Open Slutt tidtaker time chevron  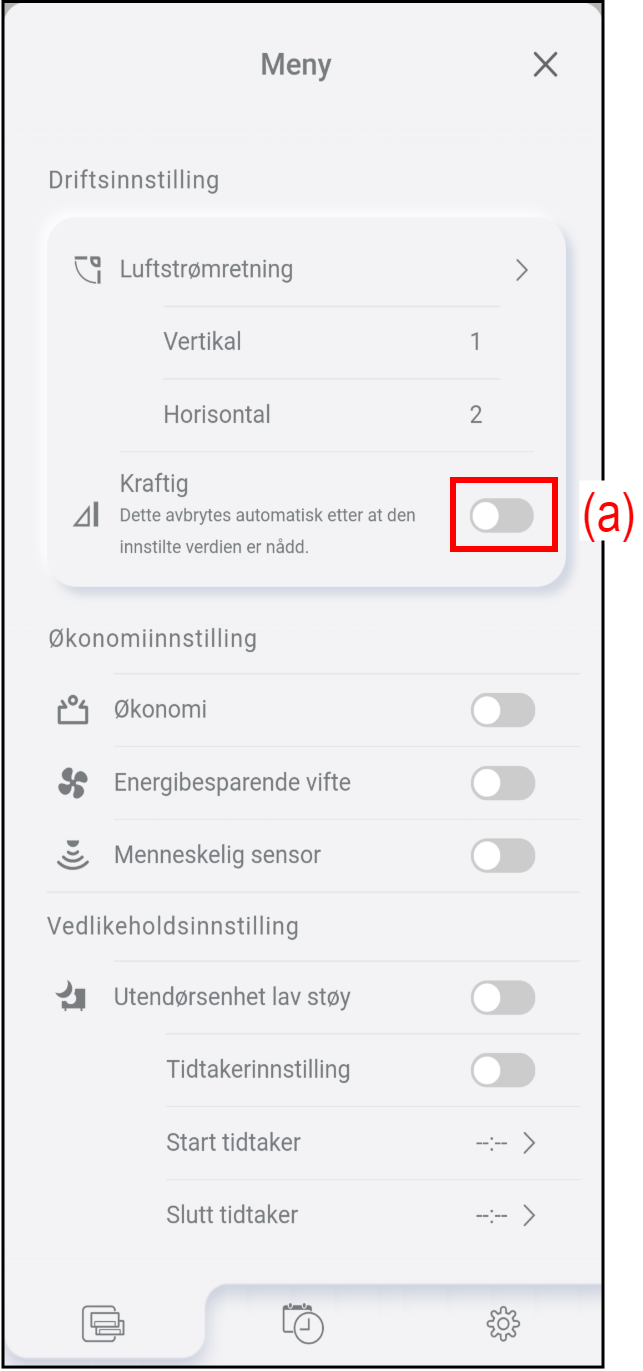click(530, 1216)
